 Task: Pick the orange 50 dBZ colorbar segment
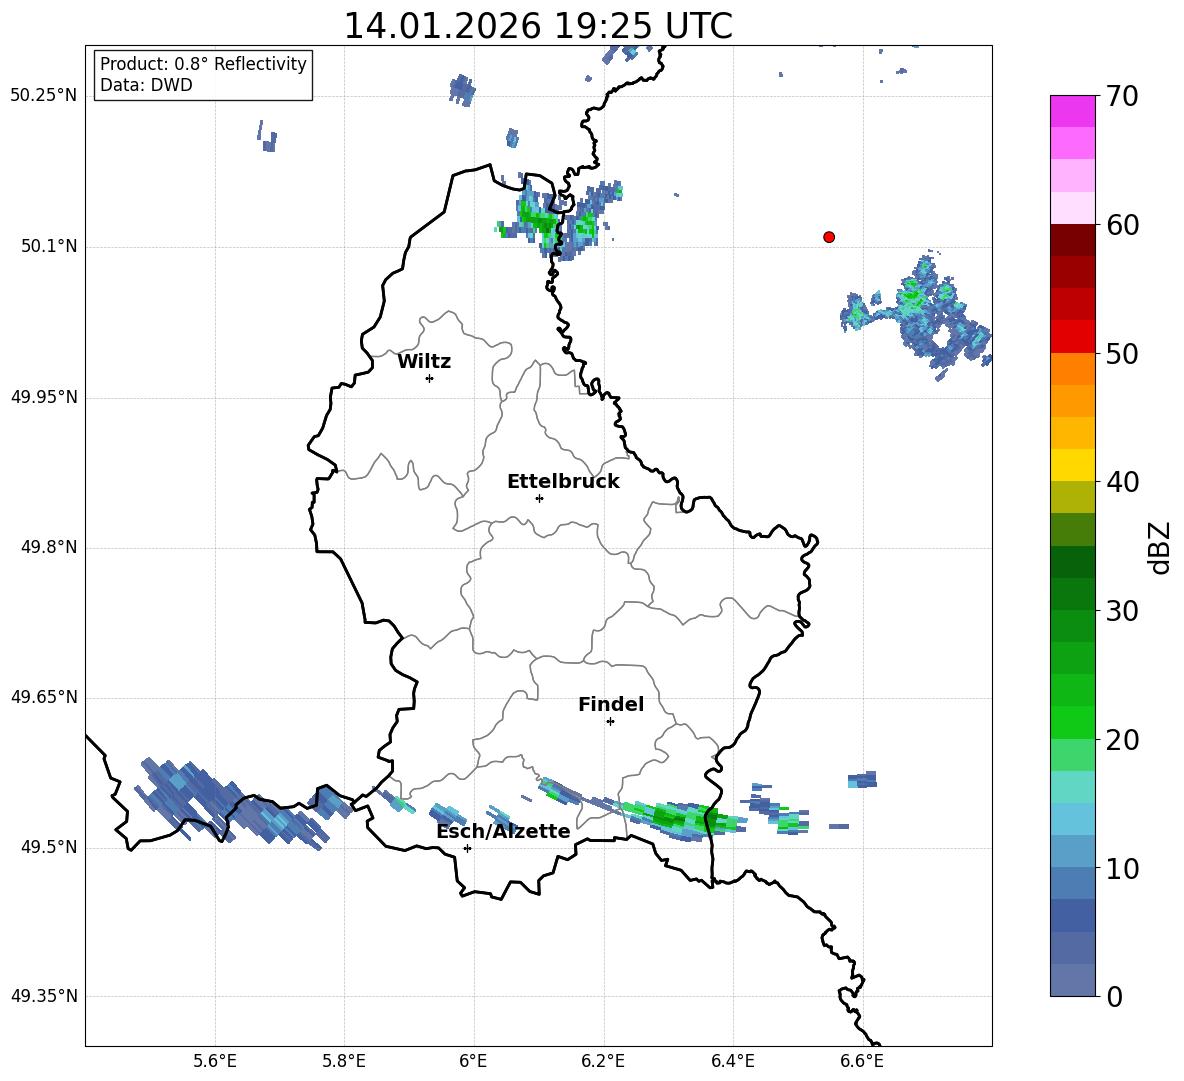click(x=1073, y=368)
